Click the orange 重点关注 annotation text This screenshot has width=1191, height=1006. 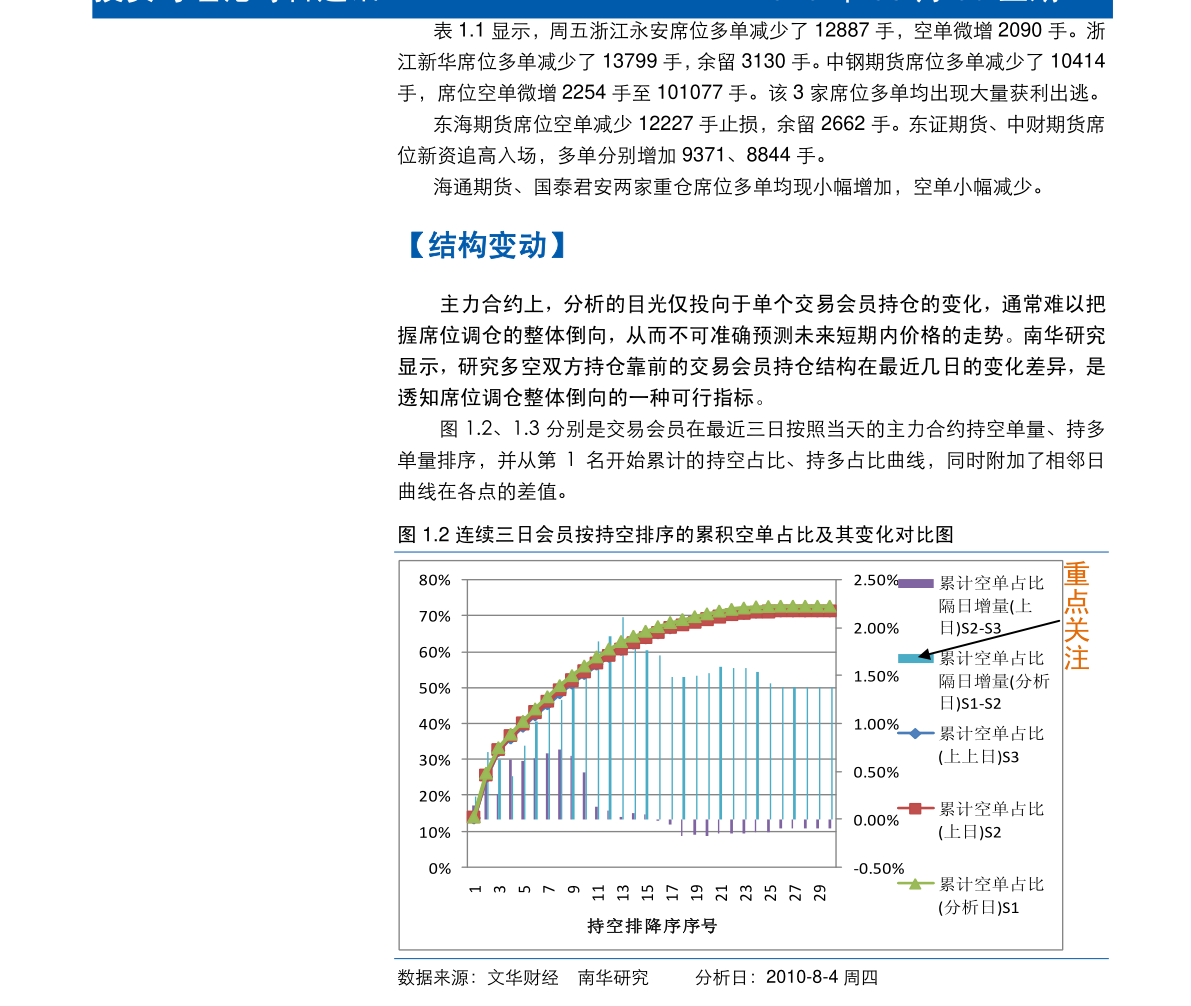(1075, 615)
